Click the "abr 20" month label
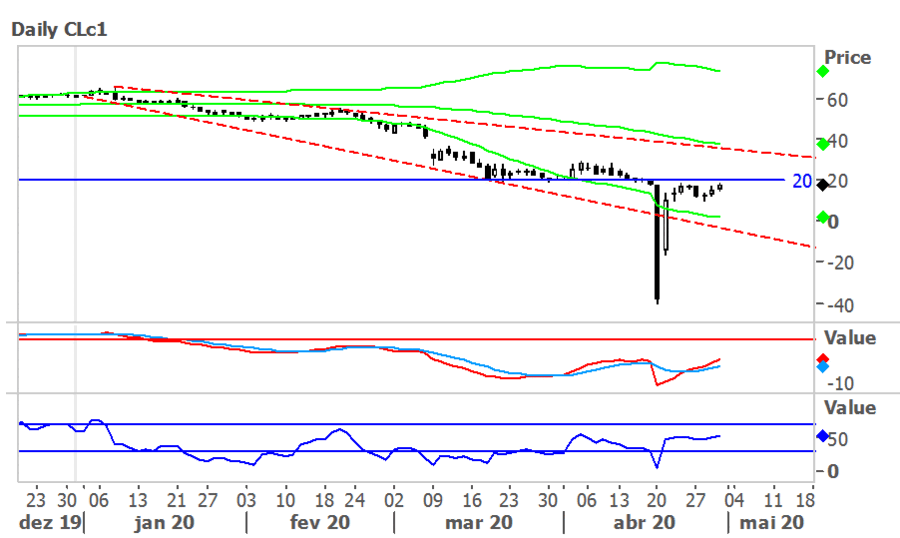The height and width of the screenshot is (538, 900). click(x=644, y=522)
